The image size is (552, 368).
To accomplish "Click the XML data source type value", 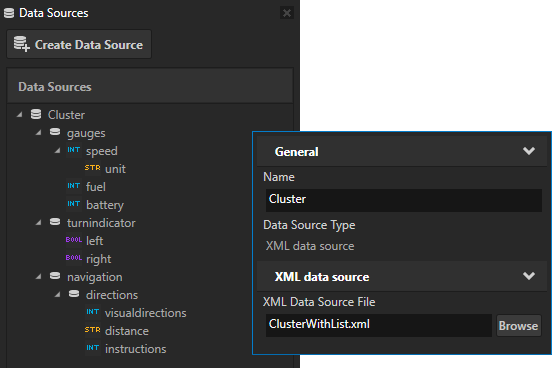I will [310, 246].
